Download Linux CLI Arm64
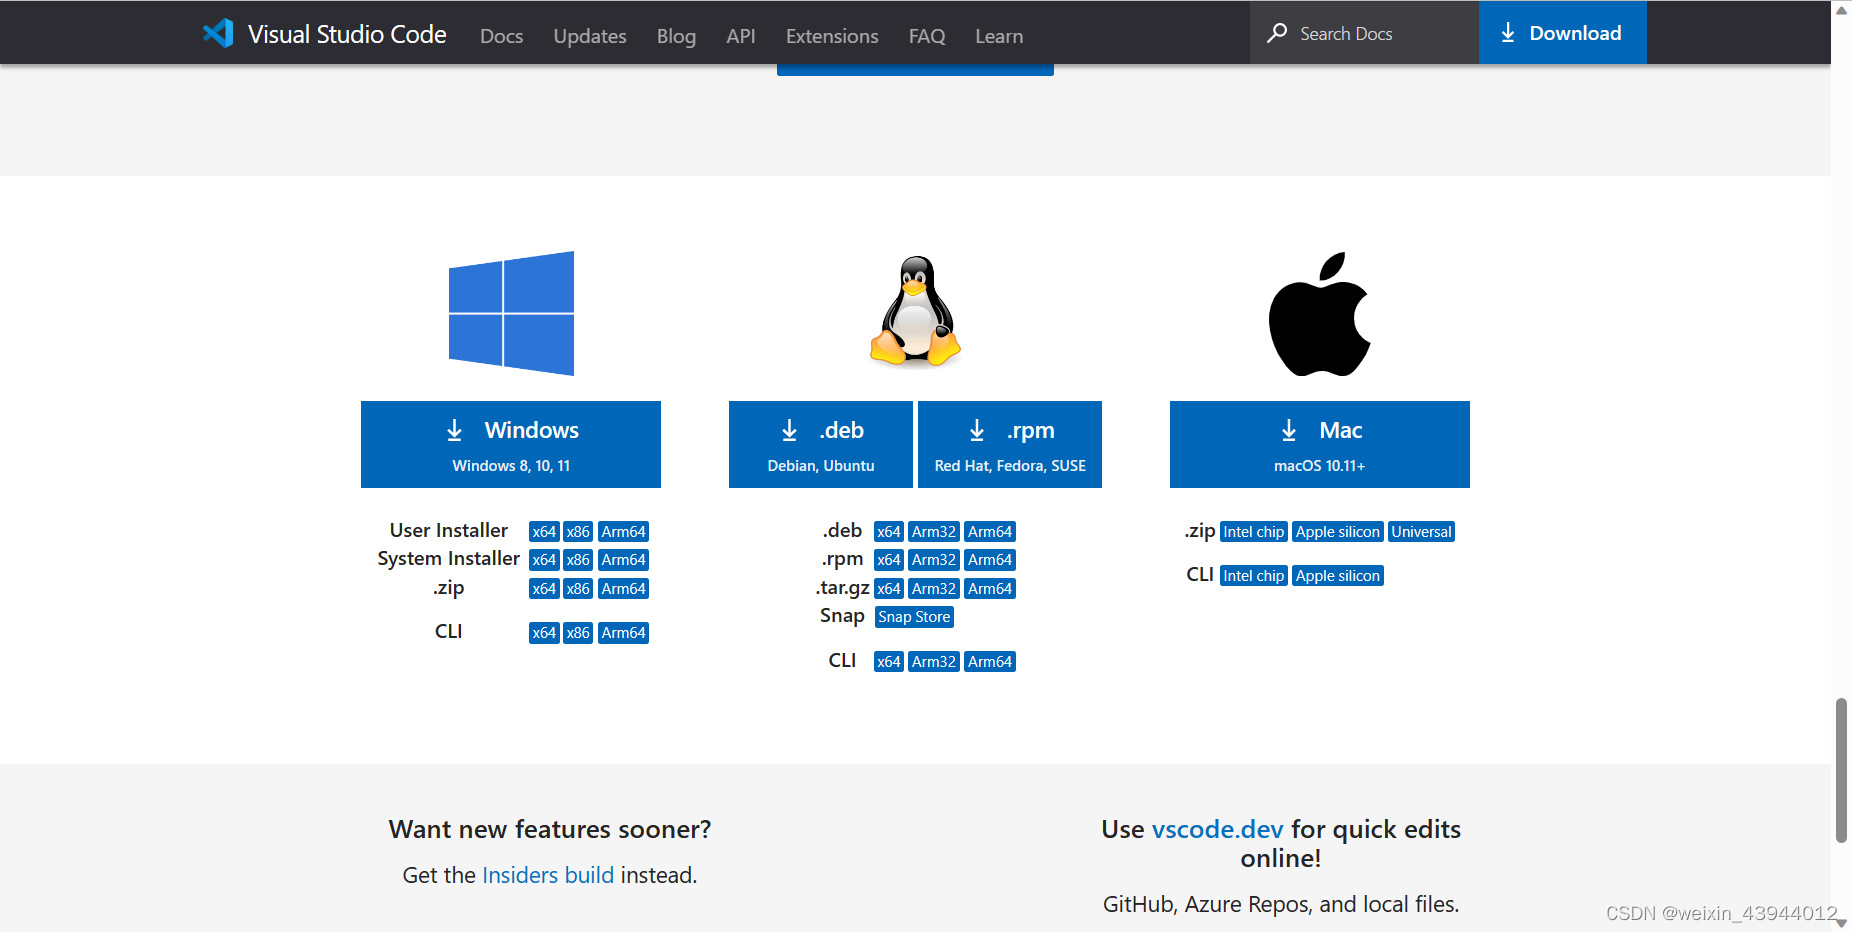 (990, 662)
